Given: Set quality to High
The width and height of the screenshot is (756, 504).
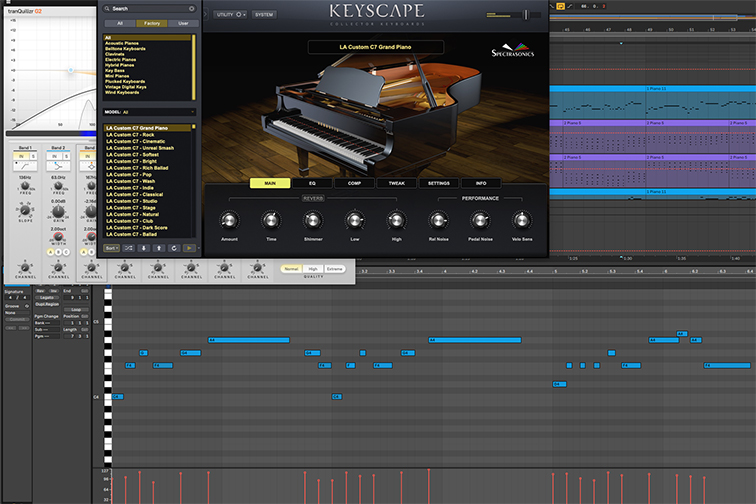Looking at the screenshot, I should coord(313,269).
